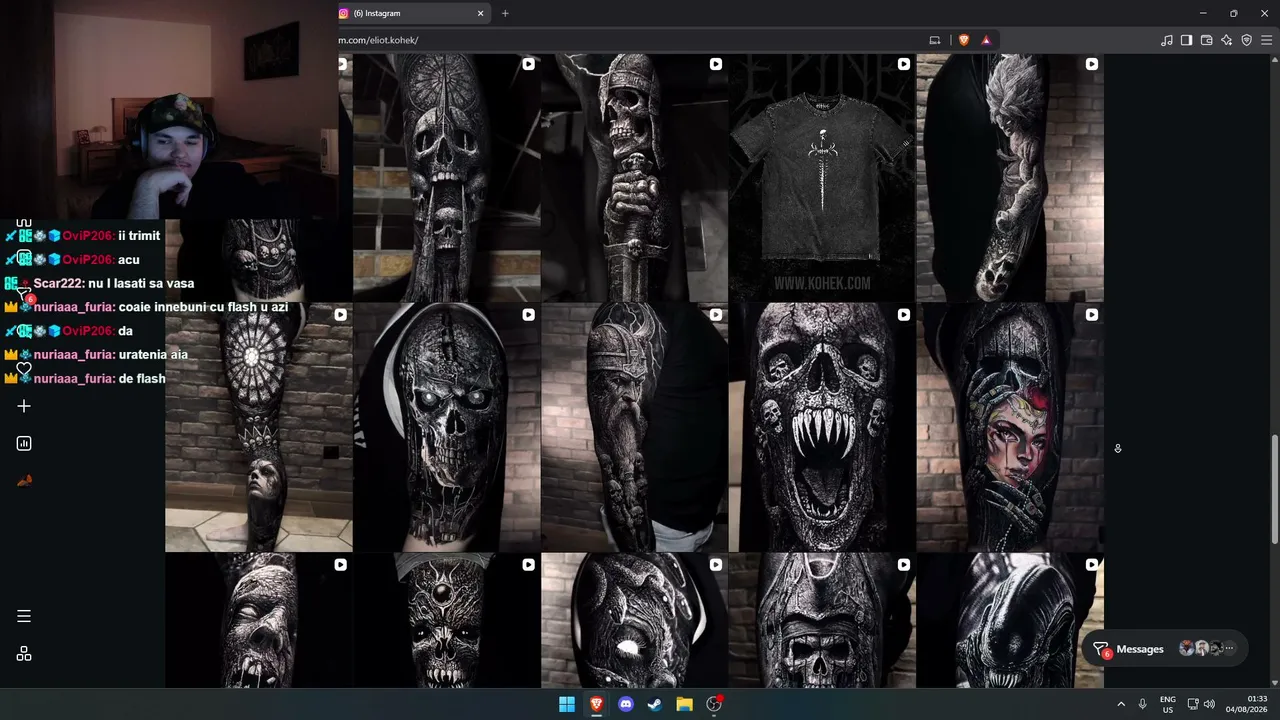Viewport: 1280px width, 720px height.
Task: Open the helmeted skull with sword reel
Action: coord(634,177)
